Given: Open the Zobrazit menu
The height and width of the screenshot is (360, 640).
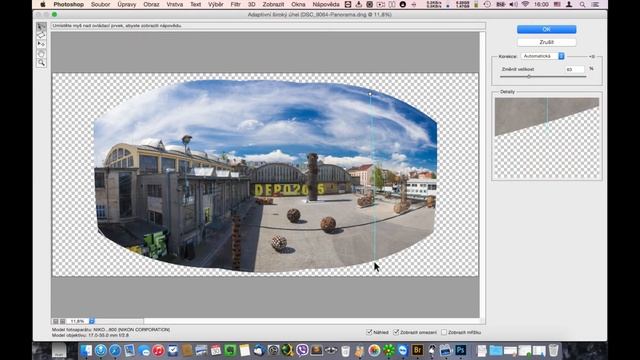Looking at the screenshot, I should (x=273, y=4).
